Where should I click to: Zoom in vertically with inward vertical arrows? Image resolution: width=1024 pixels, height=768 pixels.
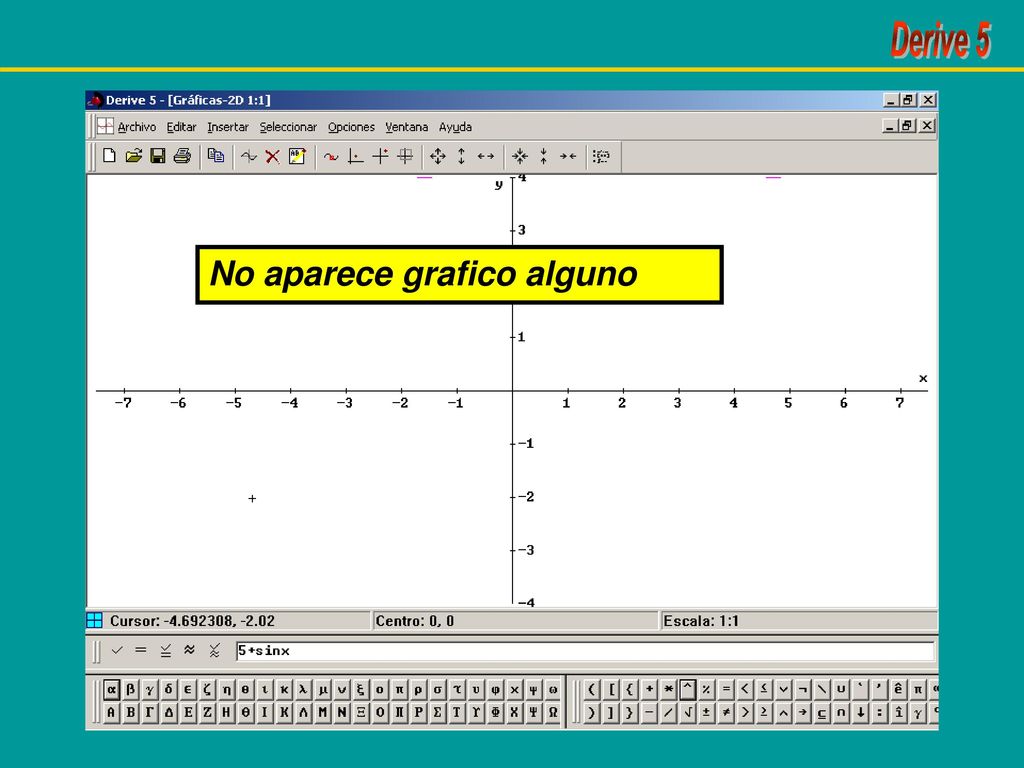pyautogui.click(x=543, y=156)
